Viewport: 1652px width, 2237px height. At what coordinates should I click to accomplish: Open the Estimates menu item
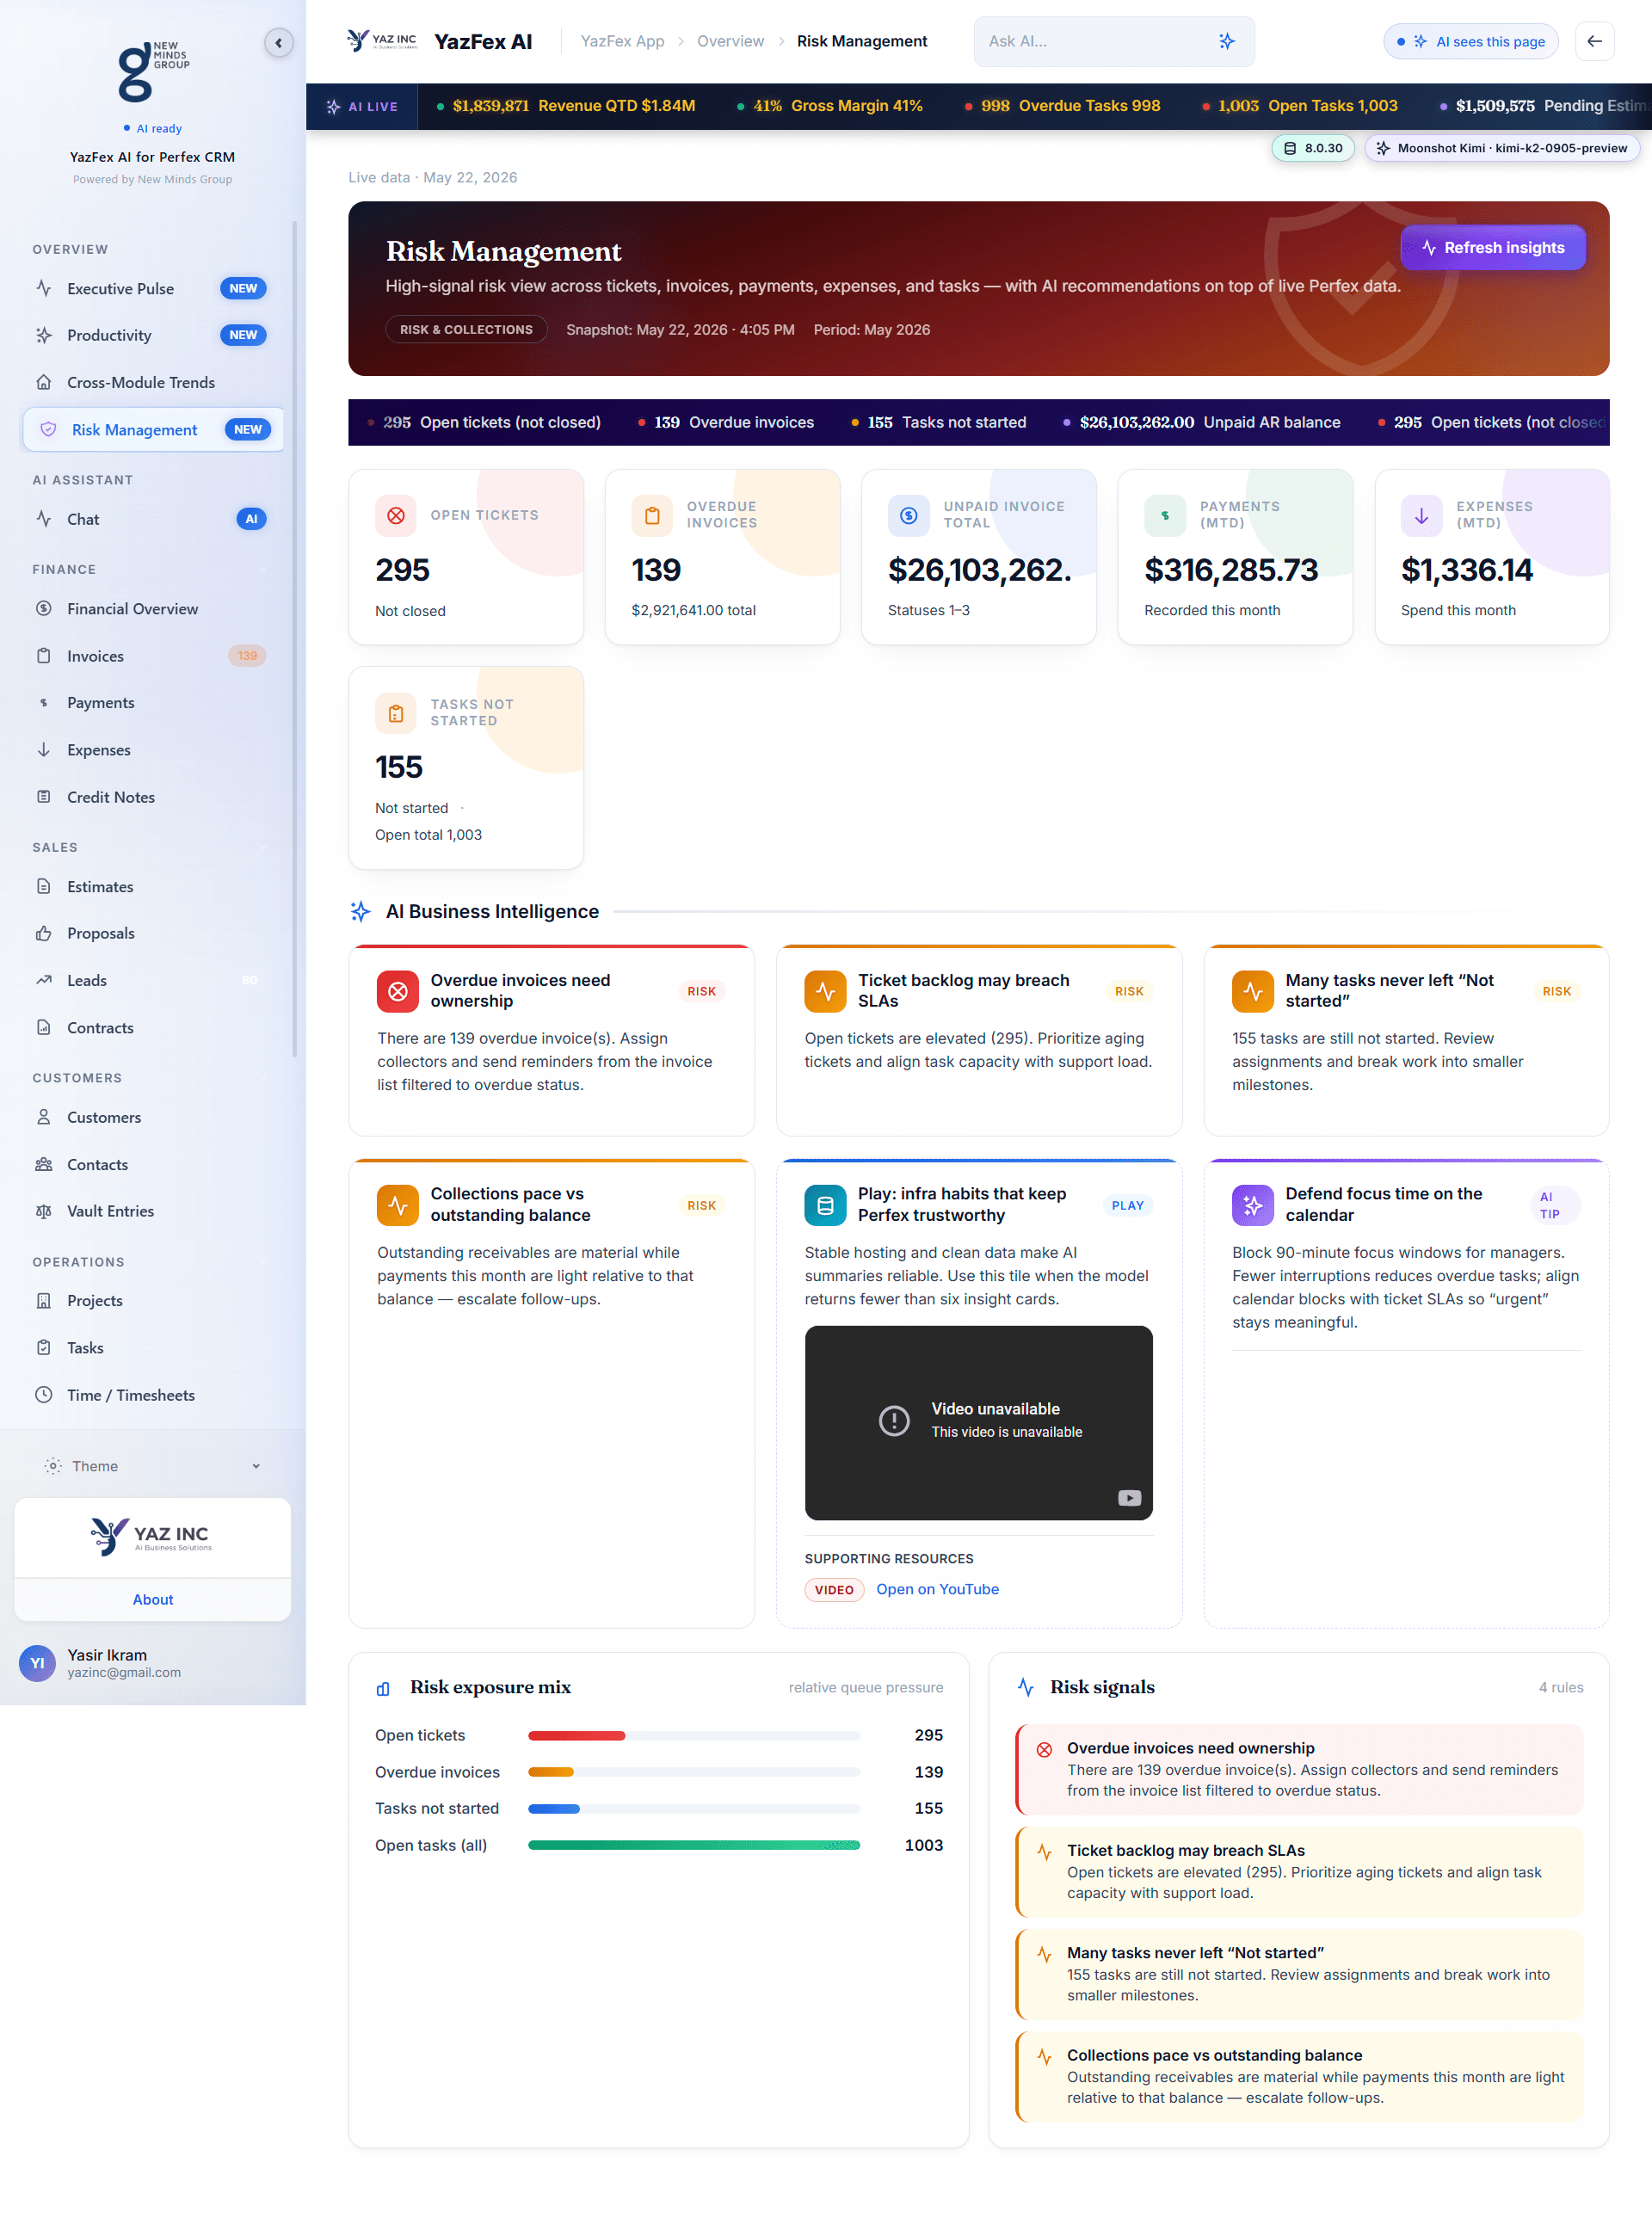[153, 886]
